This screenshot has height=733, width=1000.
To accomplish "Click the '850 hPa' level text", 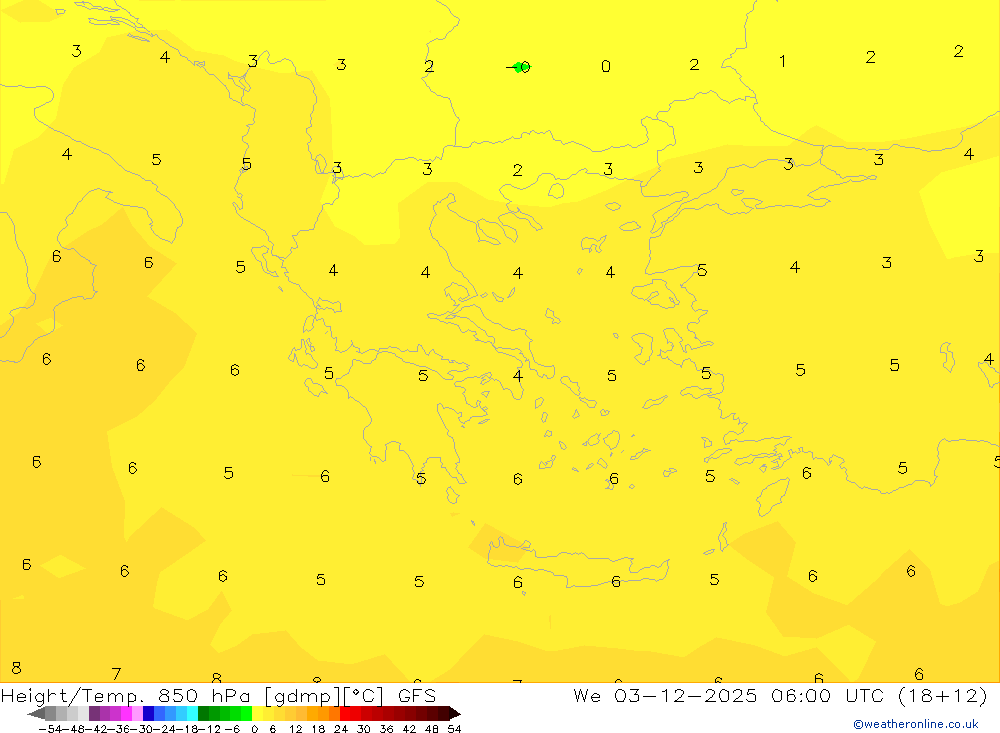I will pyautogui.click(x=202, y=696).
